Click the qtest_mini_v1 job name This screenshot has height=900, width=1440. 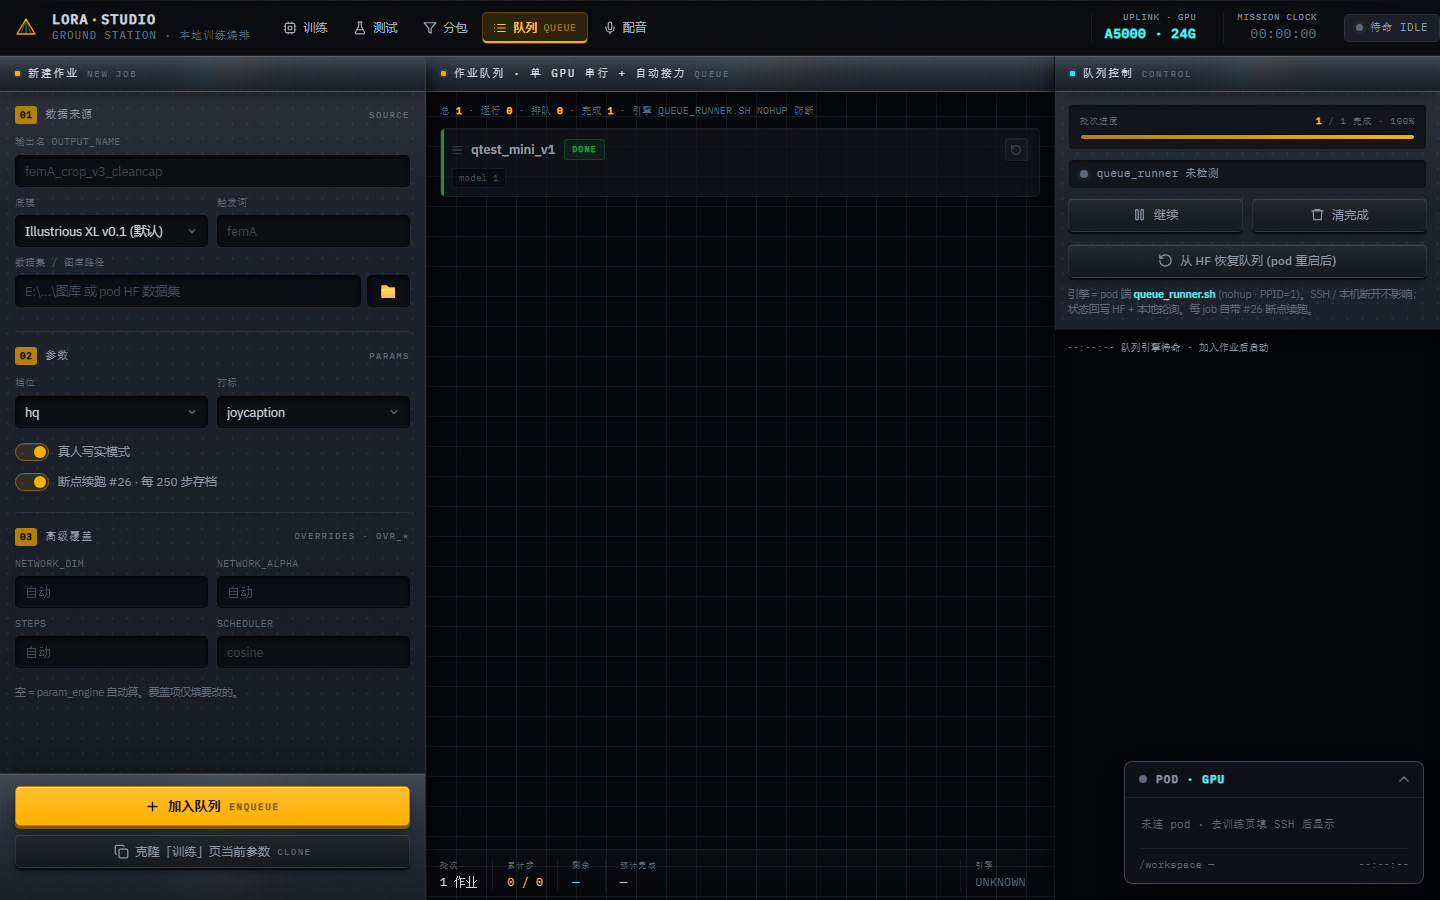coord(513,149)
